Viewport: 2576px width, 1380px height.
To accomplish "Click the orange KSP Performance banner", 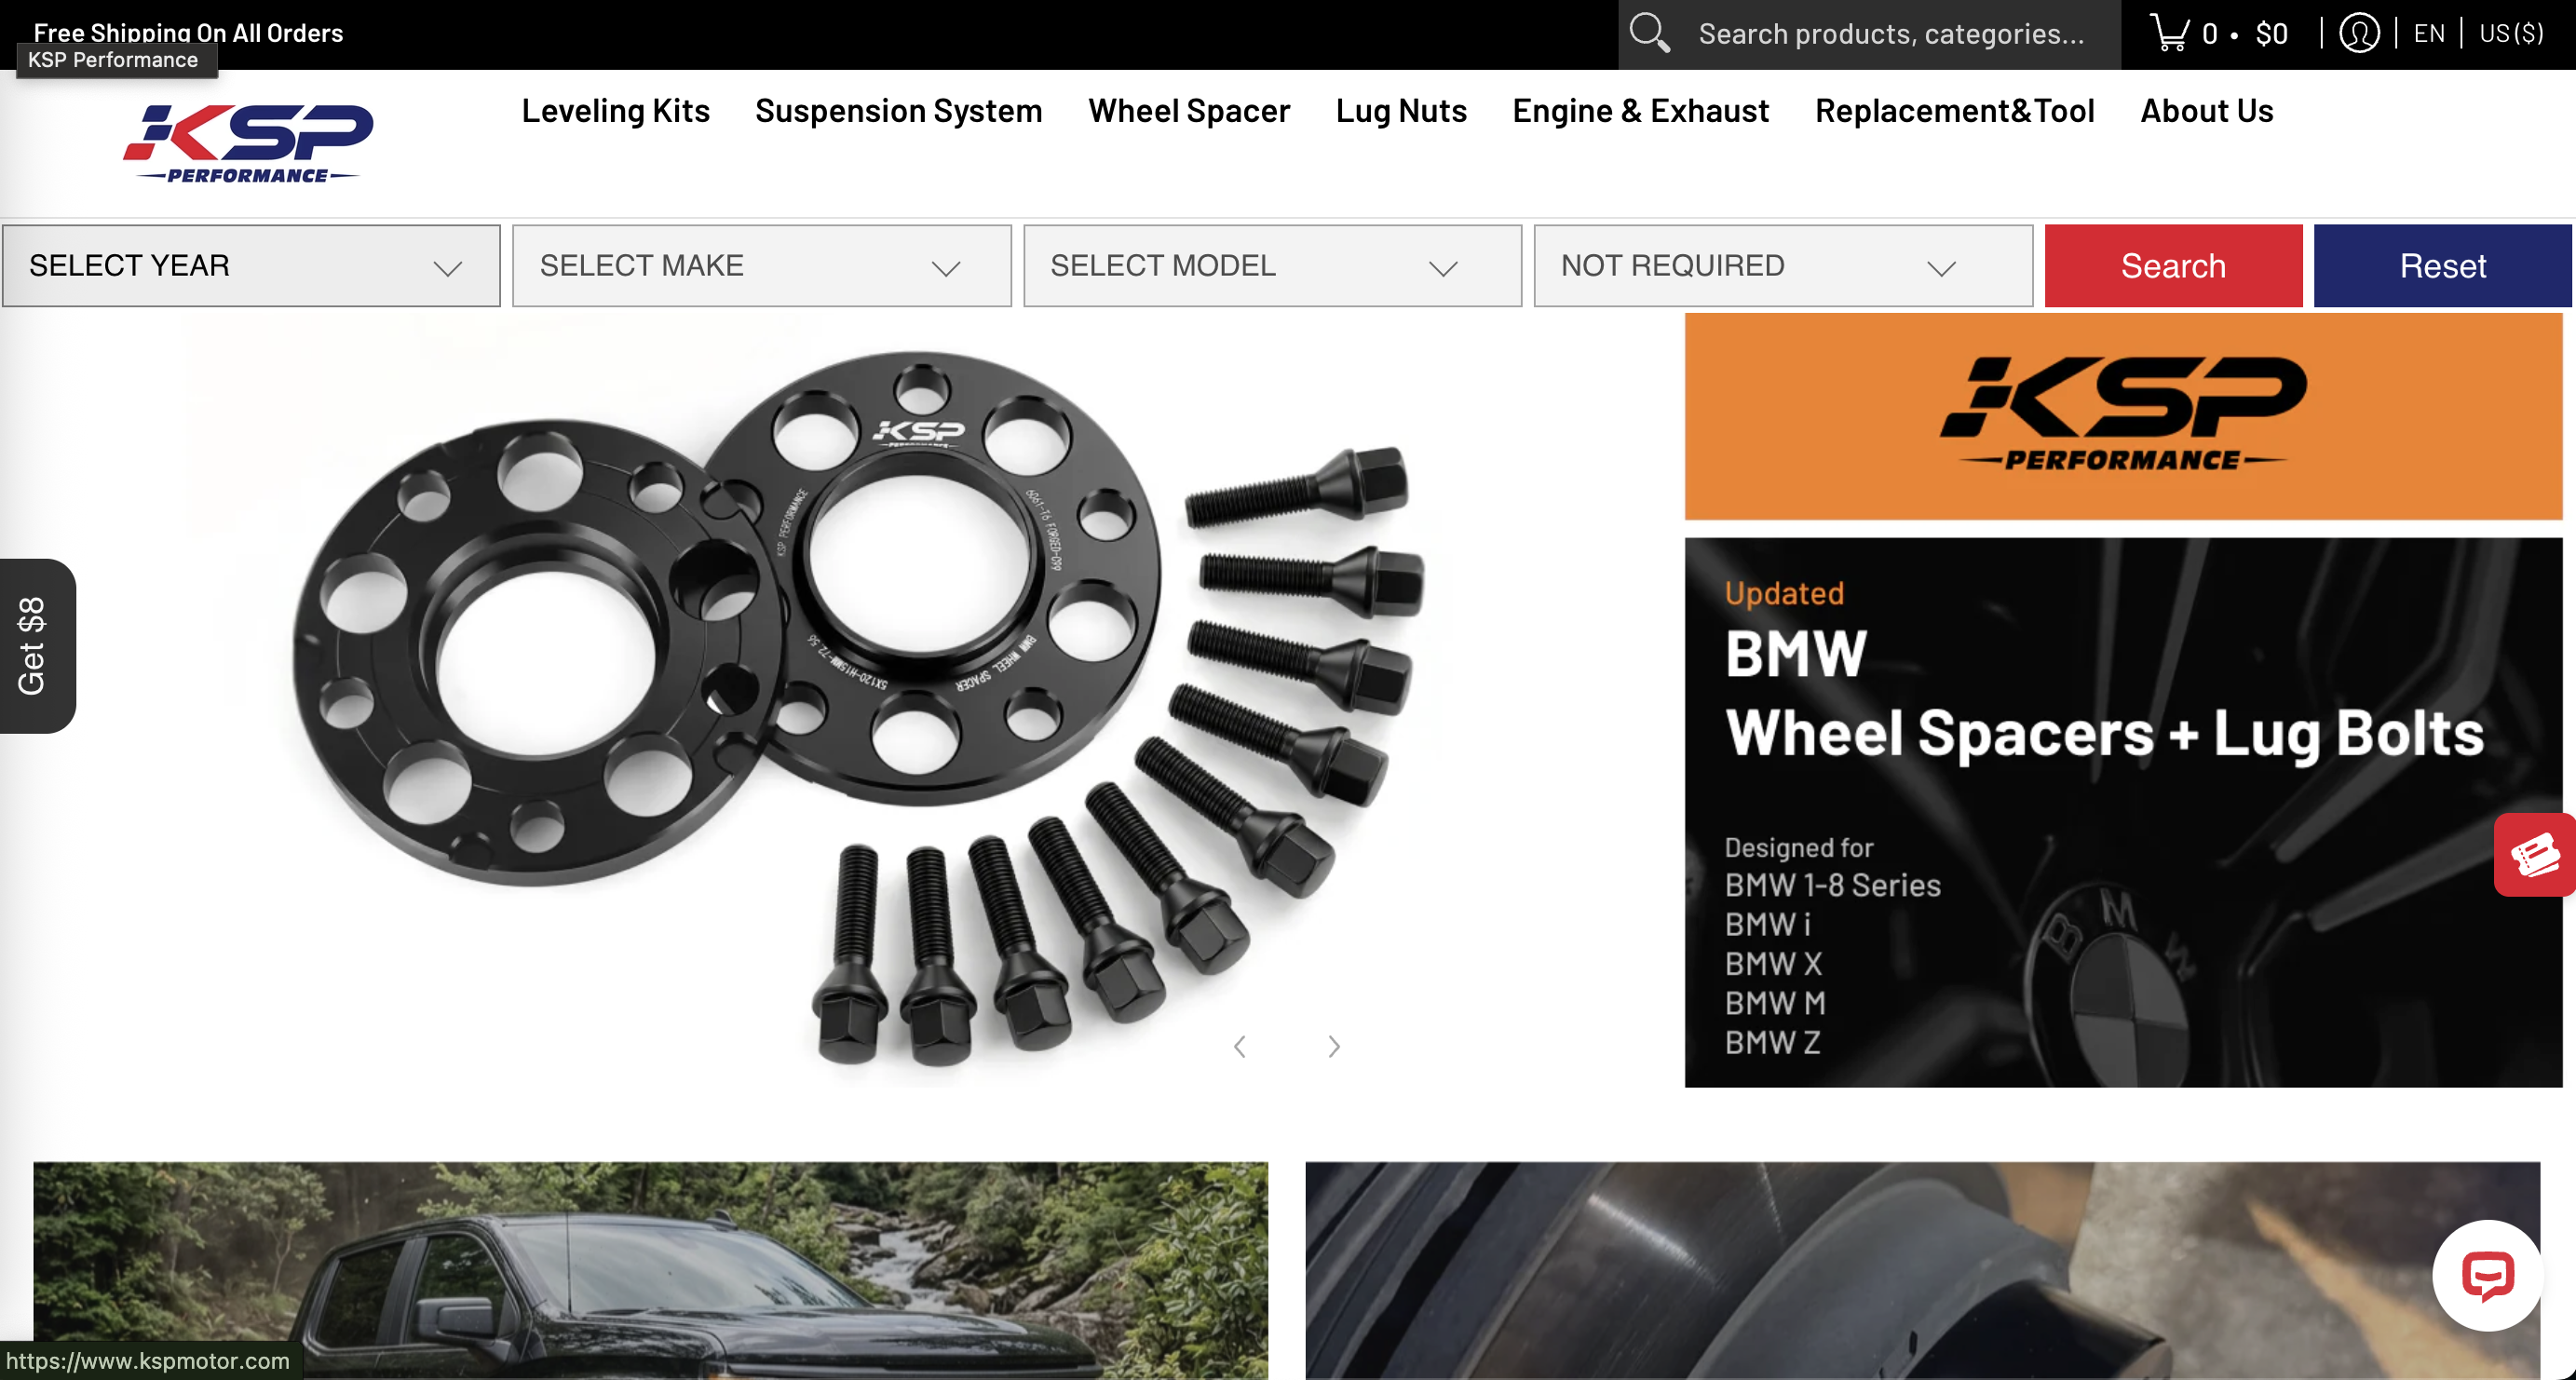I will 2123,416.
